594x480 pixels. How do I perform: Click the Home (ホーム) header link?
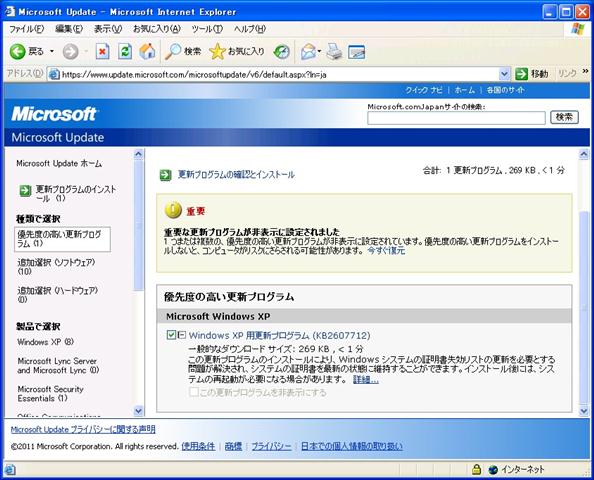pos(465,90)
